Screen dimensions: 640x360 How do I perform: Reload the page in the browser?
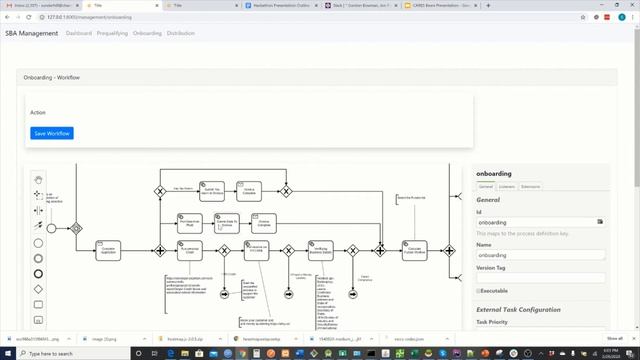tap(29, 17)
